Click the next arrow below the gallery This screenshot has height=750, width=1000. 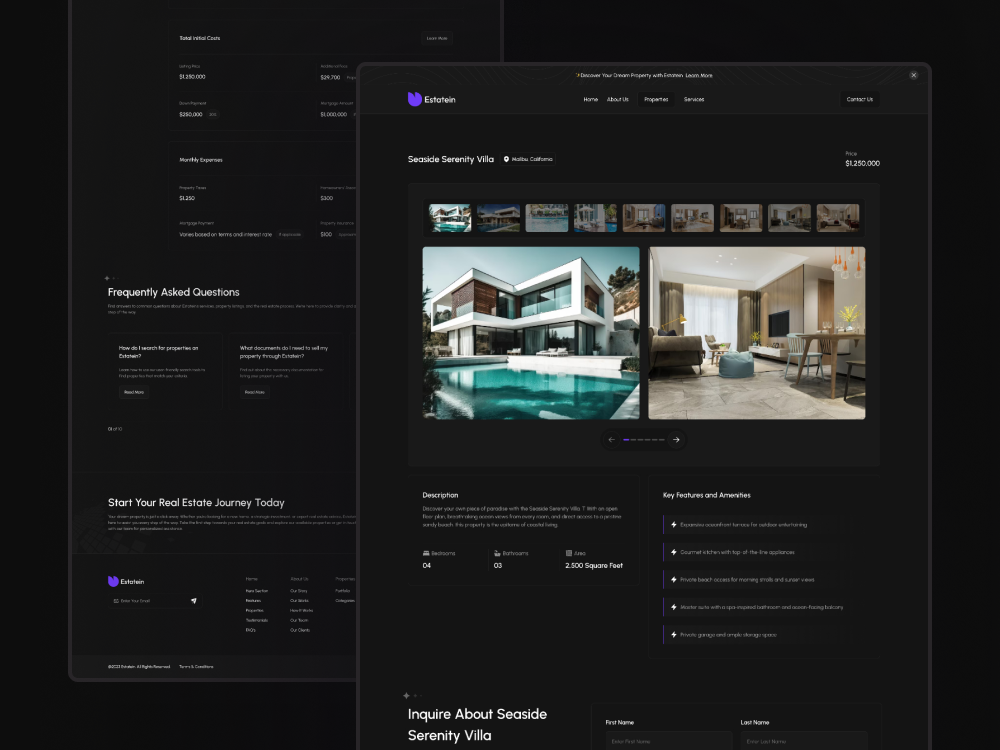[x=677, y=439]
